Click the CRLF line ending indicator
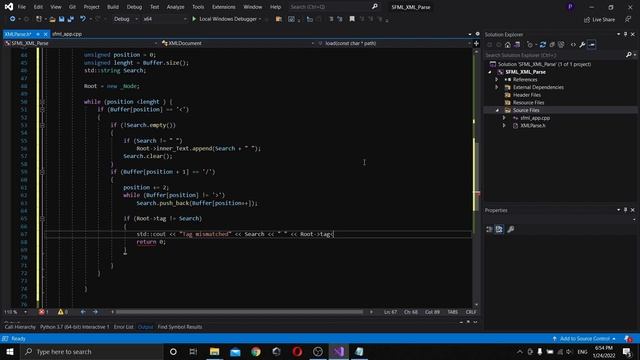The width and height of the screenshot is (640, 360). (471, 312)
